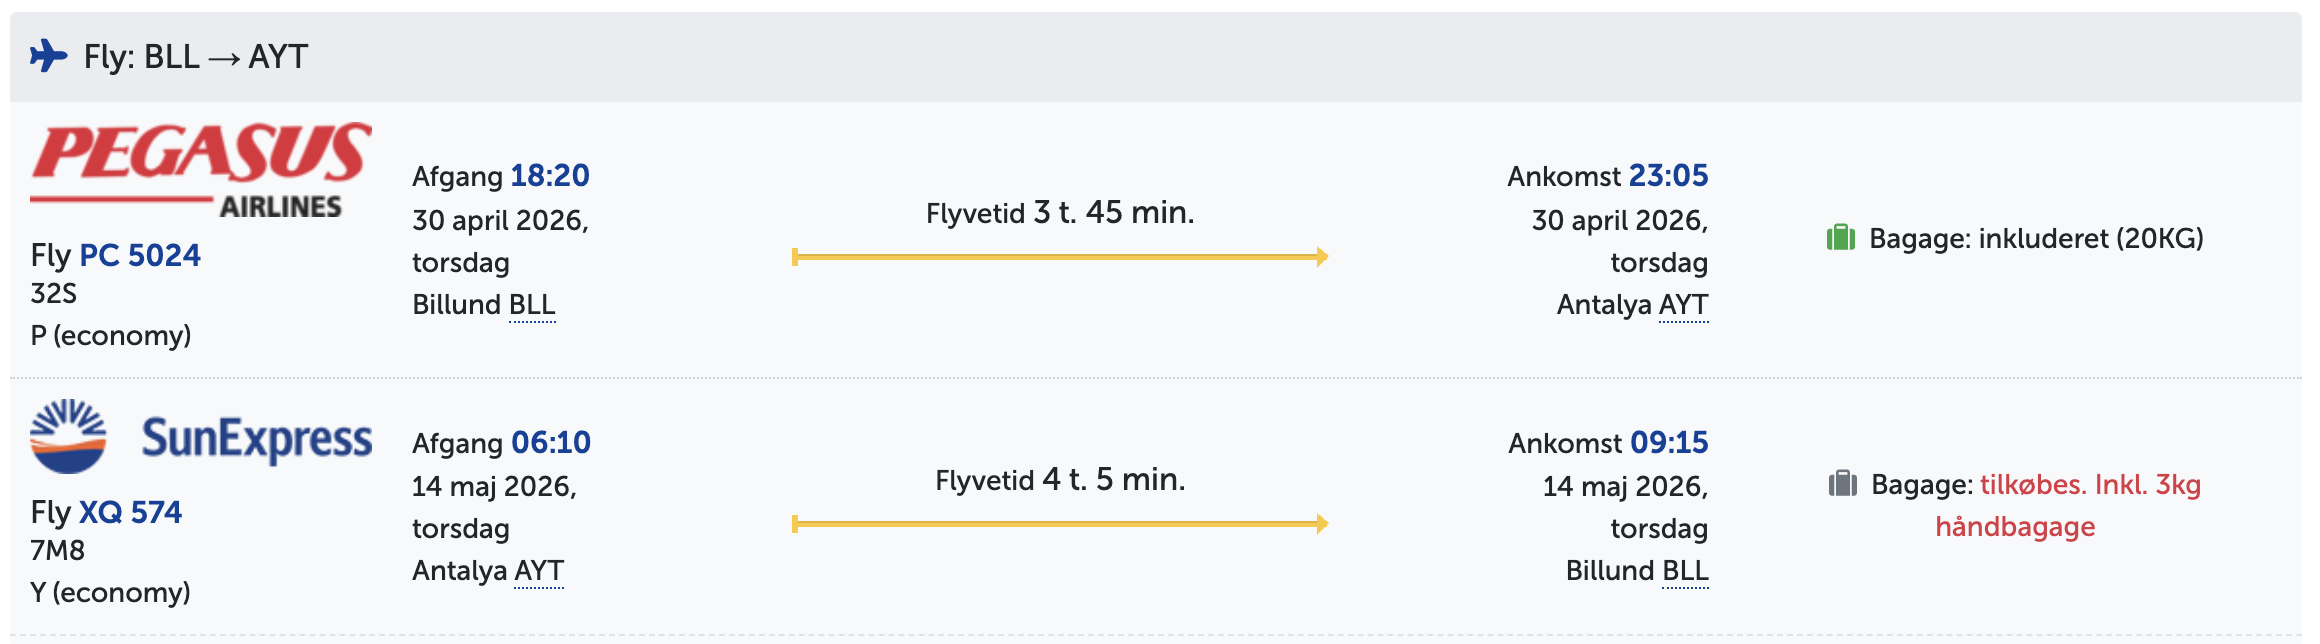Image resolution: width=2320 pixels, height=644 pixels.
Task: Click the gray baggage suitcase icon
Action: point(1842,485)
